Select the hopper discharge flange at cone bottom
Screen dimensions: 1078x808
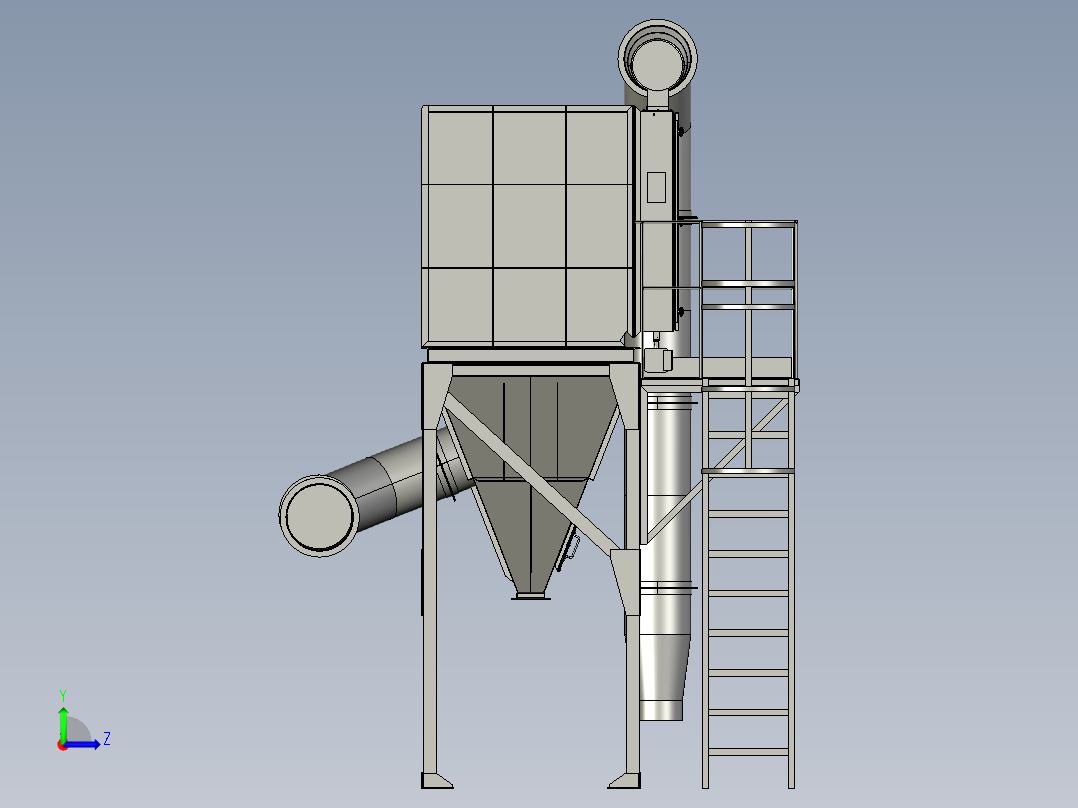coord(531,596)
